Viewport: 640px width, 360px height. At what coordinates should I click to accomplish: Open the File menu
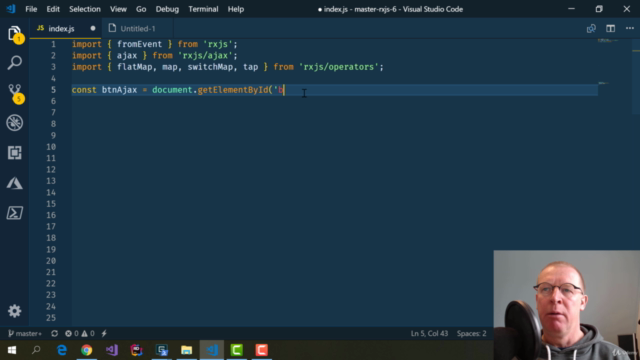tap(31, 9)
